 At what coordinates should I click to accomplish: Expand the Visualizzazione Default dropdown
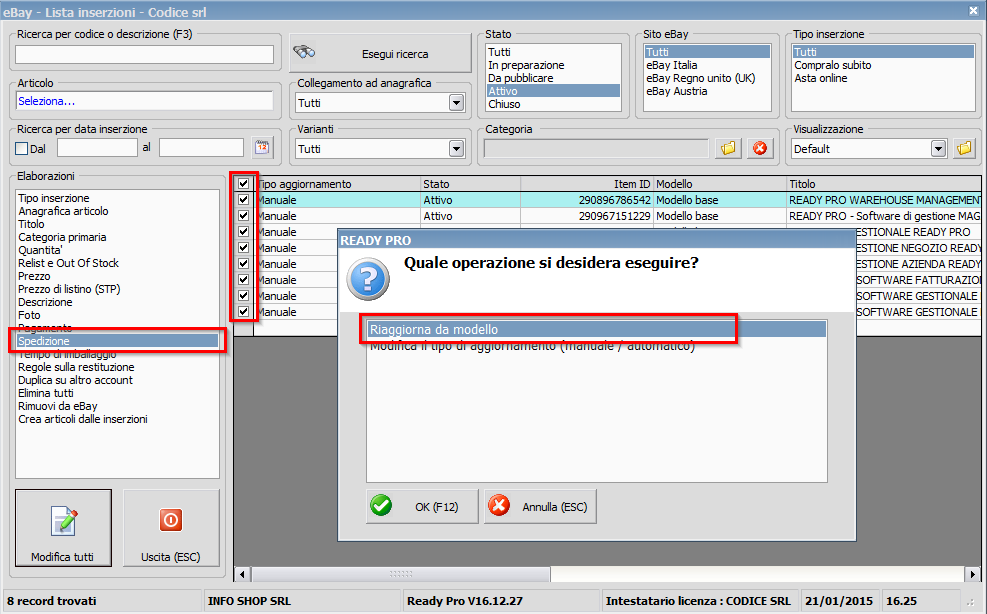[938, 149]
